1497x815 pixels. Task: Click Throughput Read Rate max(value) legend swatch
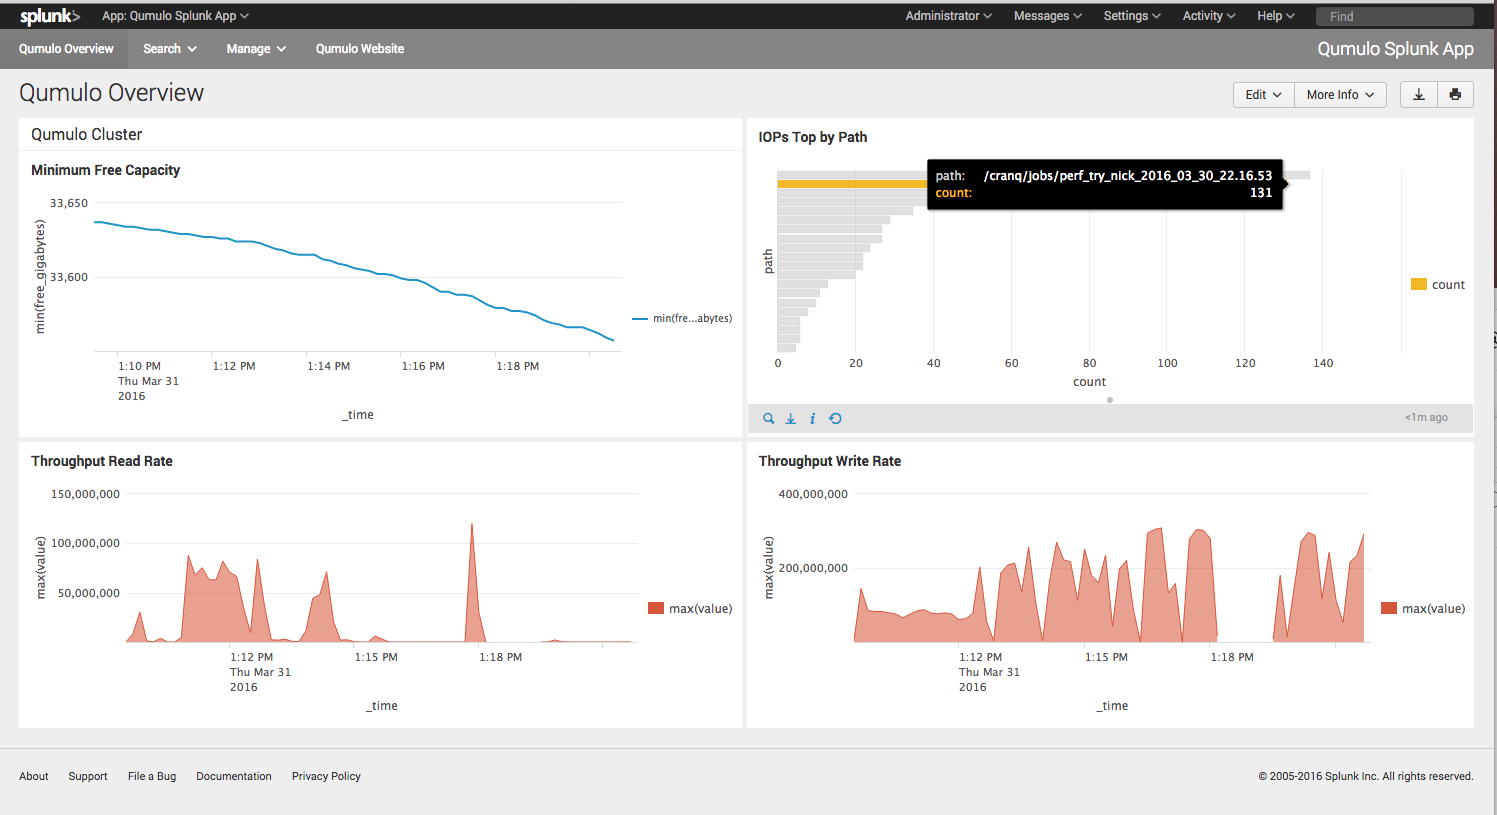pos(656,608)
